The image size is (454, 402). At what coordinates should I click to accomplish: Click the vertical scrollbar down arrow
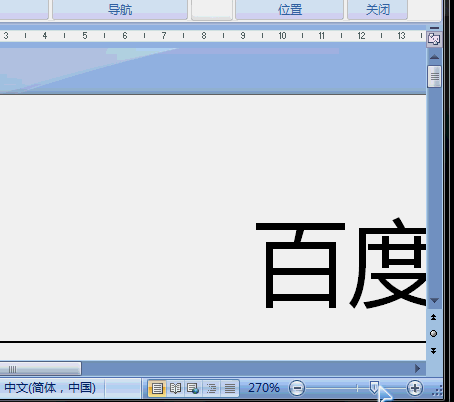[x=434, y=300]
